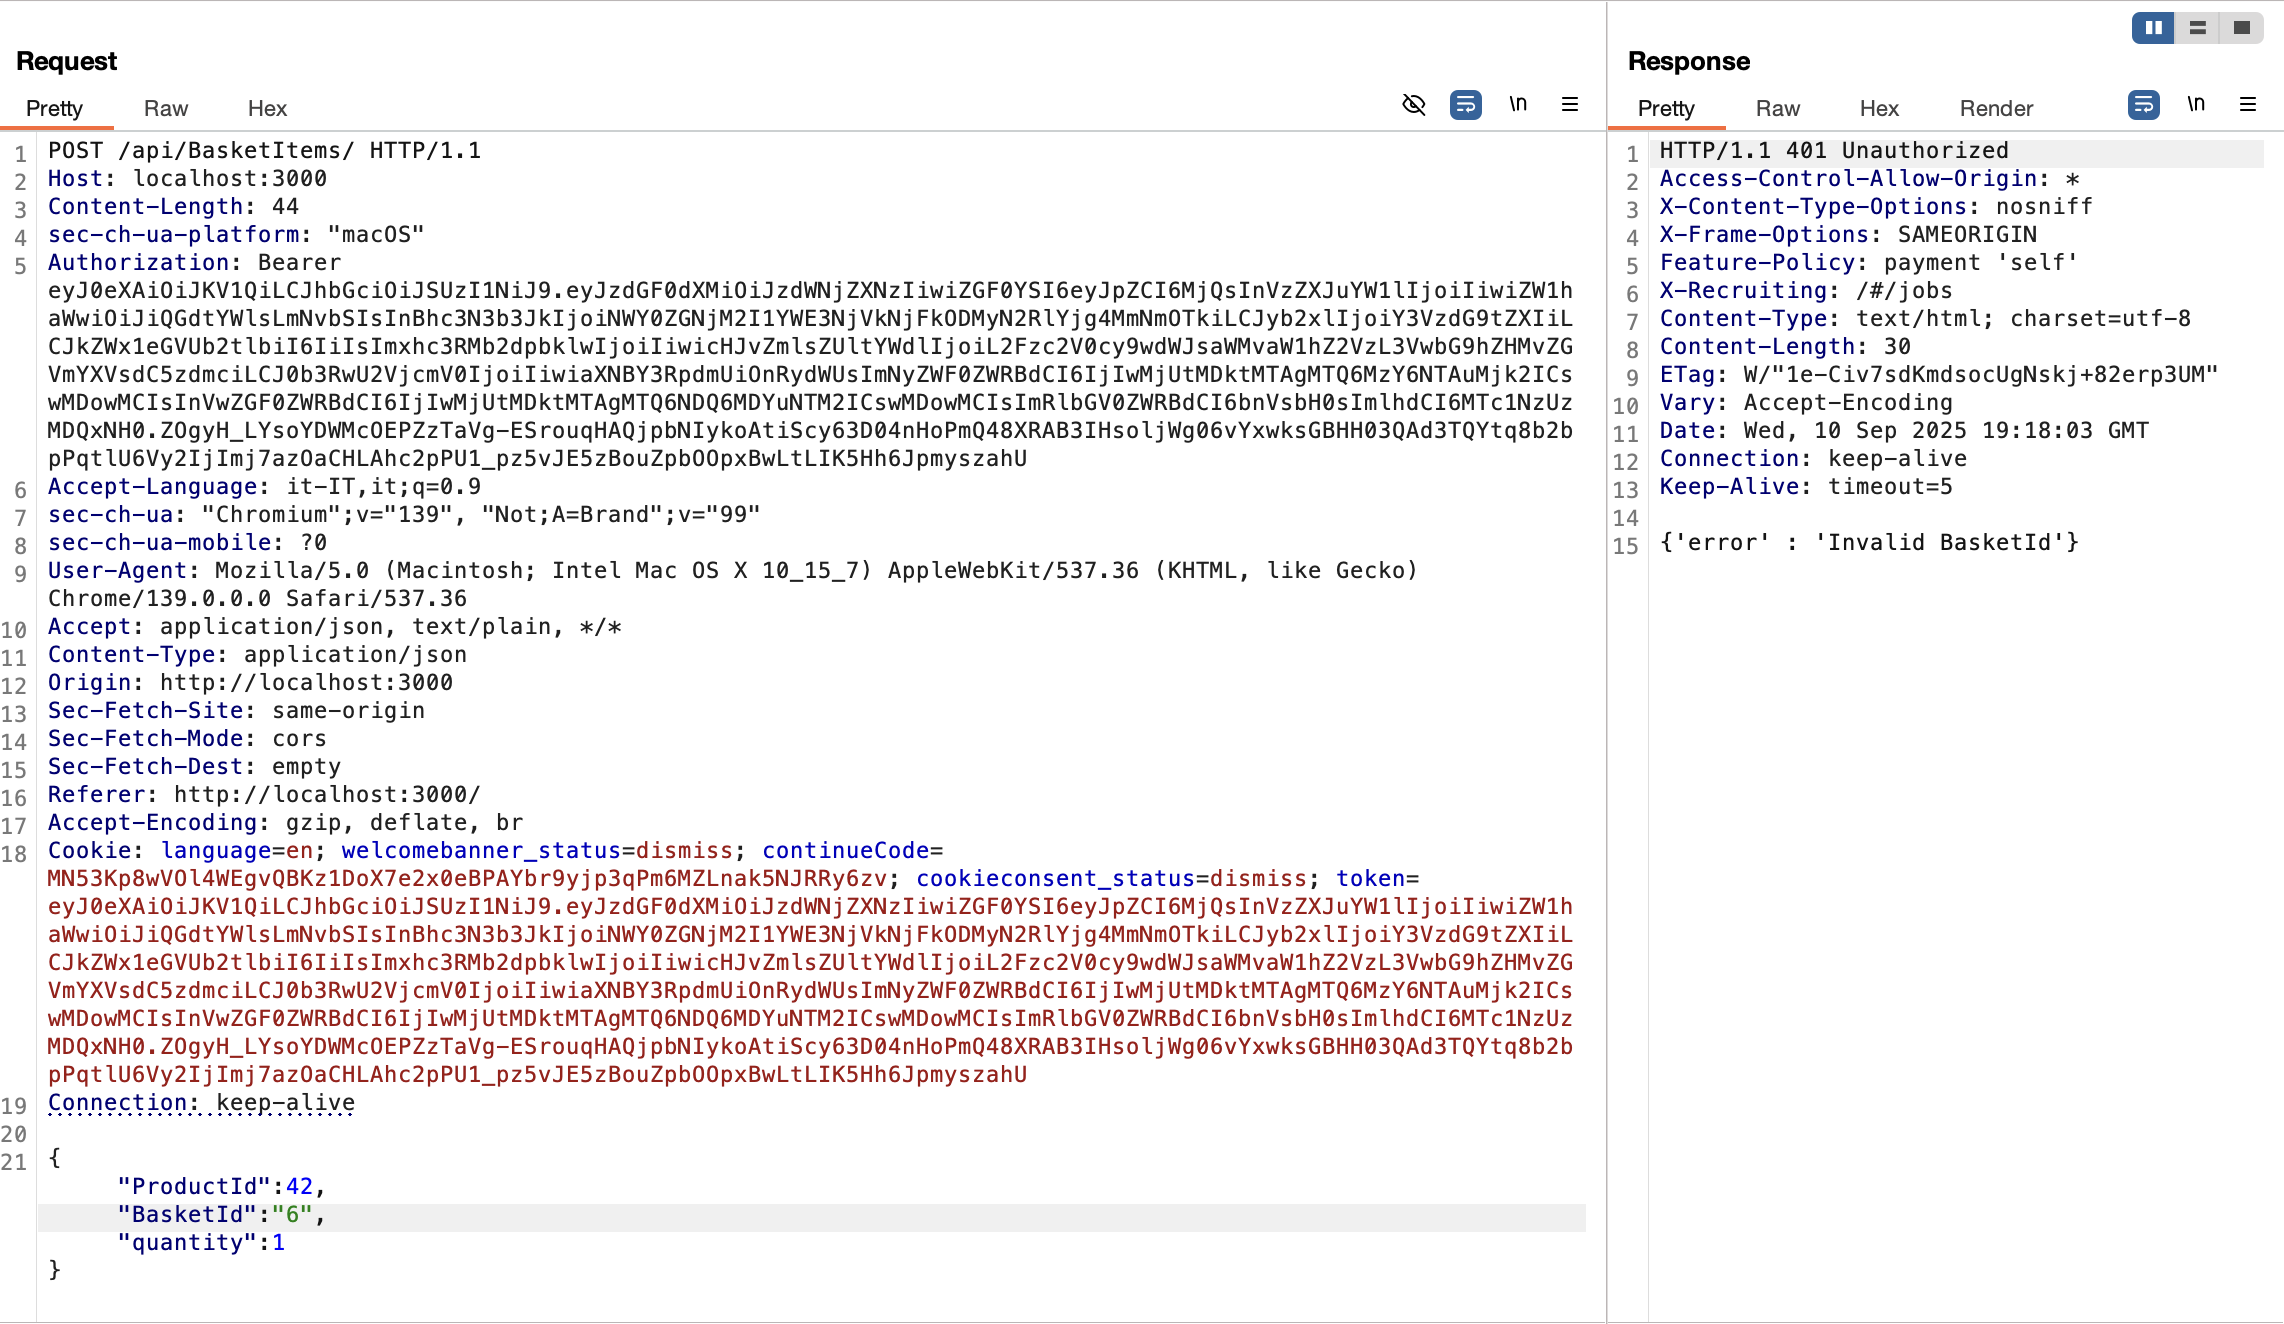2284x1324 pixels.
Task: Select combined tabbed layout icon
Action: click(x=2241, y=28)
